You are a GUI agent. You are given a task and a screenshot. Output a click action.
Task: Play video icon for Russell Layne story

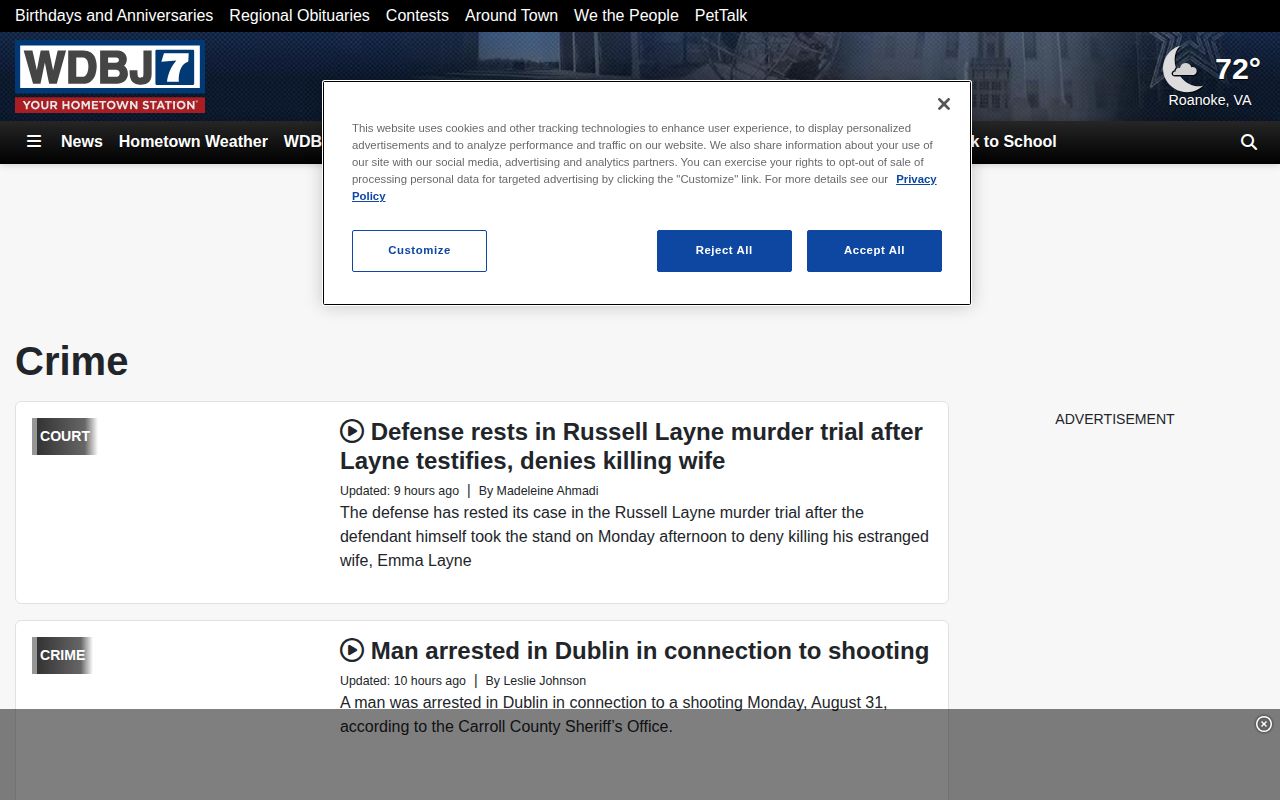coord(352,431)
